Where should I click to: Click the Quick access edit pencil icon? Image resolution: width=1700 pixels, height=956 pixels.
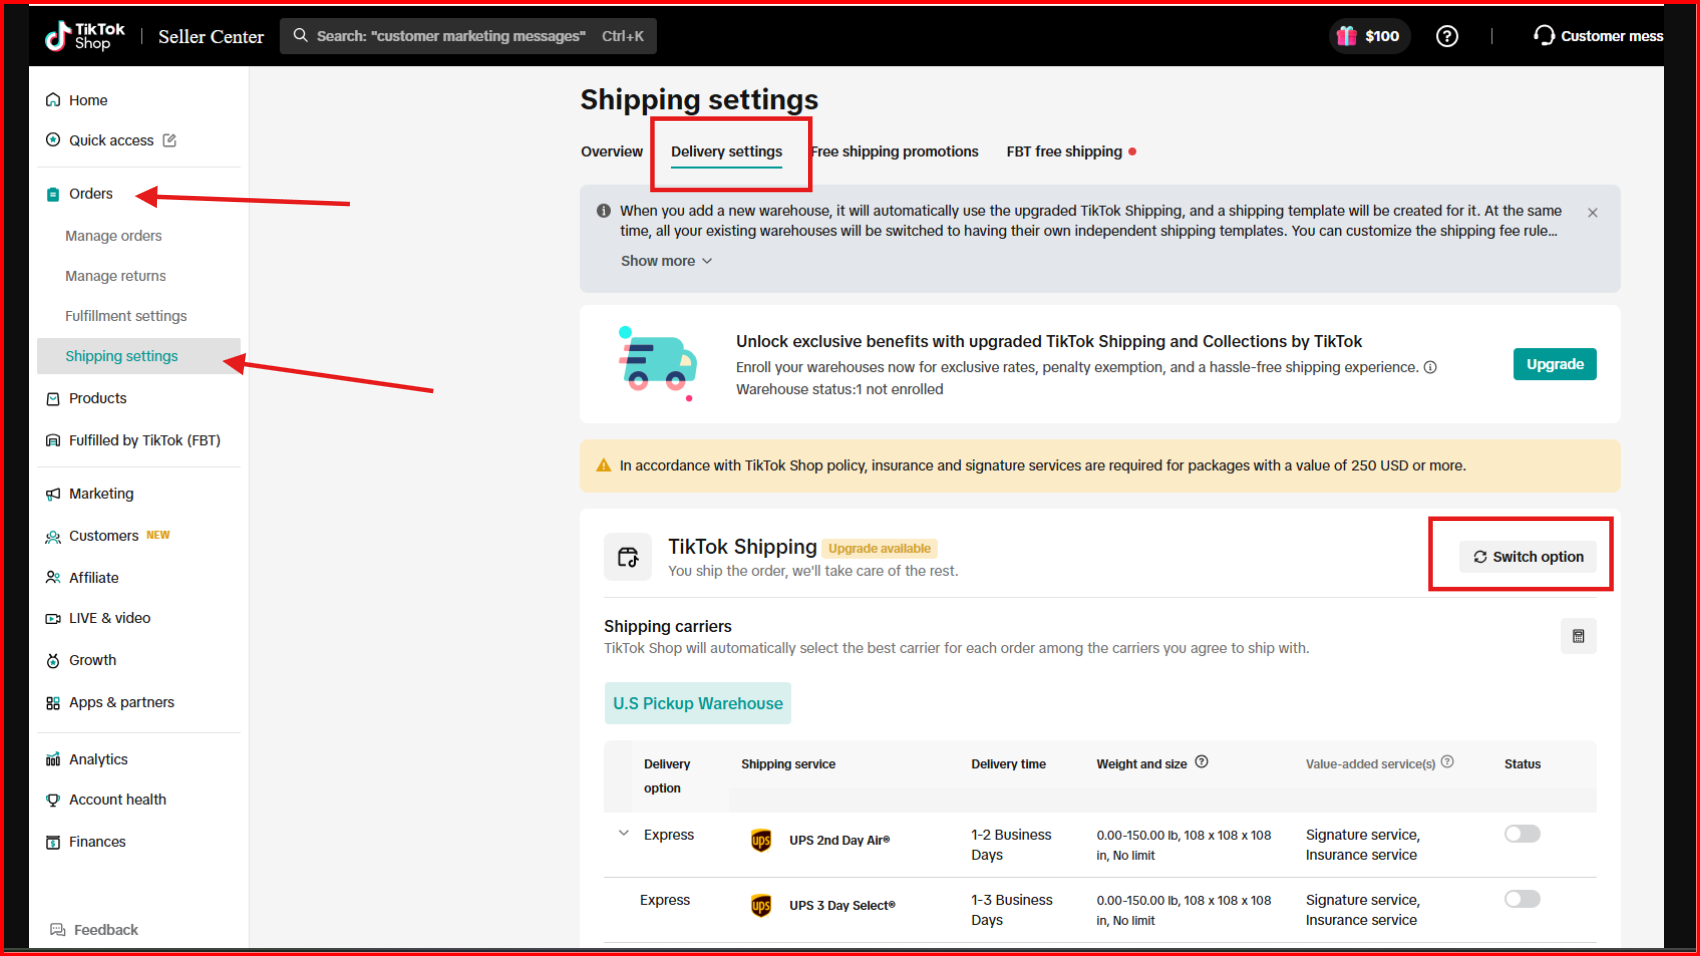pos(170,140)
